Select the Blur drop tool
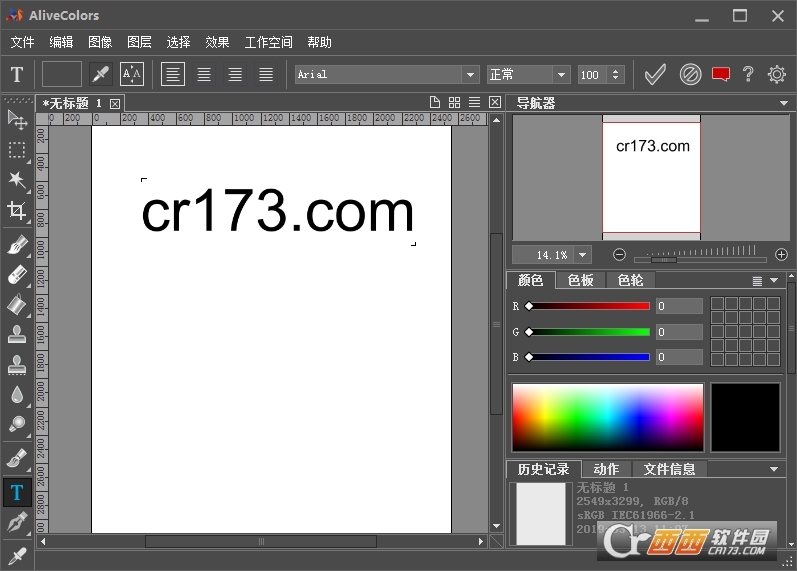797x571 pixels. click(x=17, y=395)
